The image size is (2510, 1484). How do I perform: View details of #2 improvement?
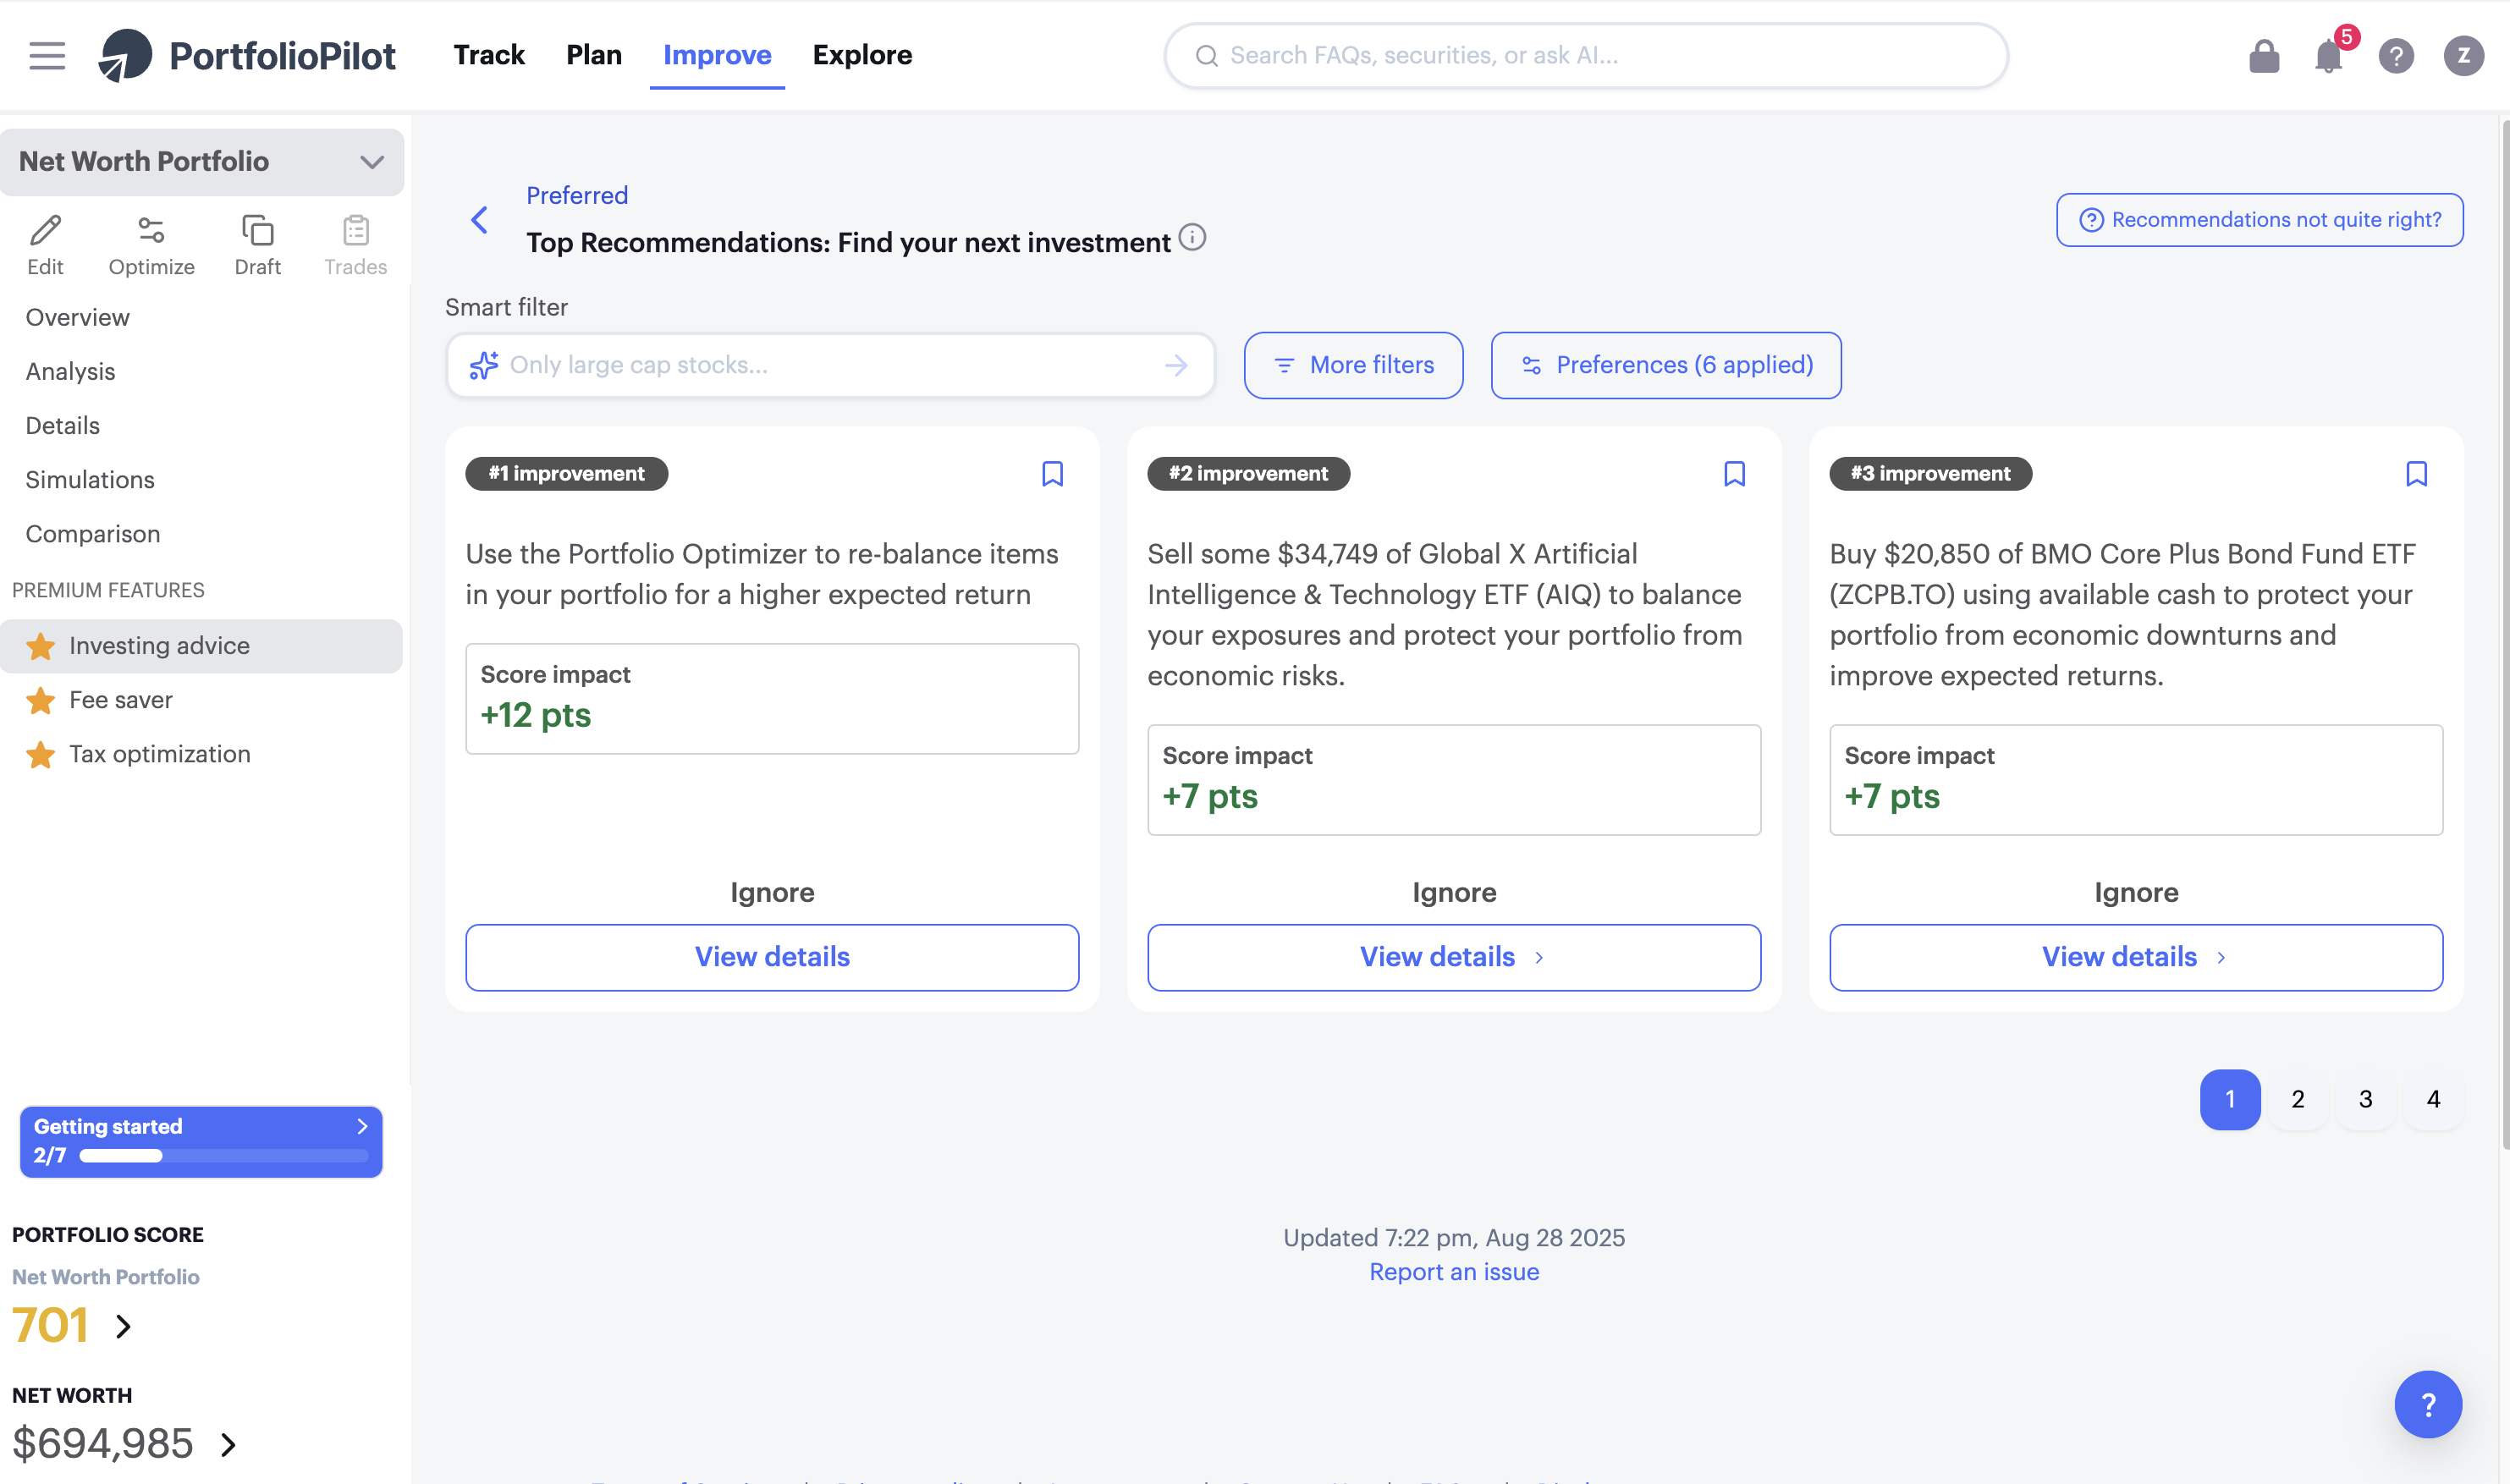point(1454,957)
